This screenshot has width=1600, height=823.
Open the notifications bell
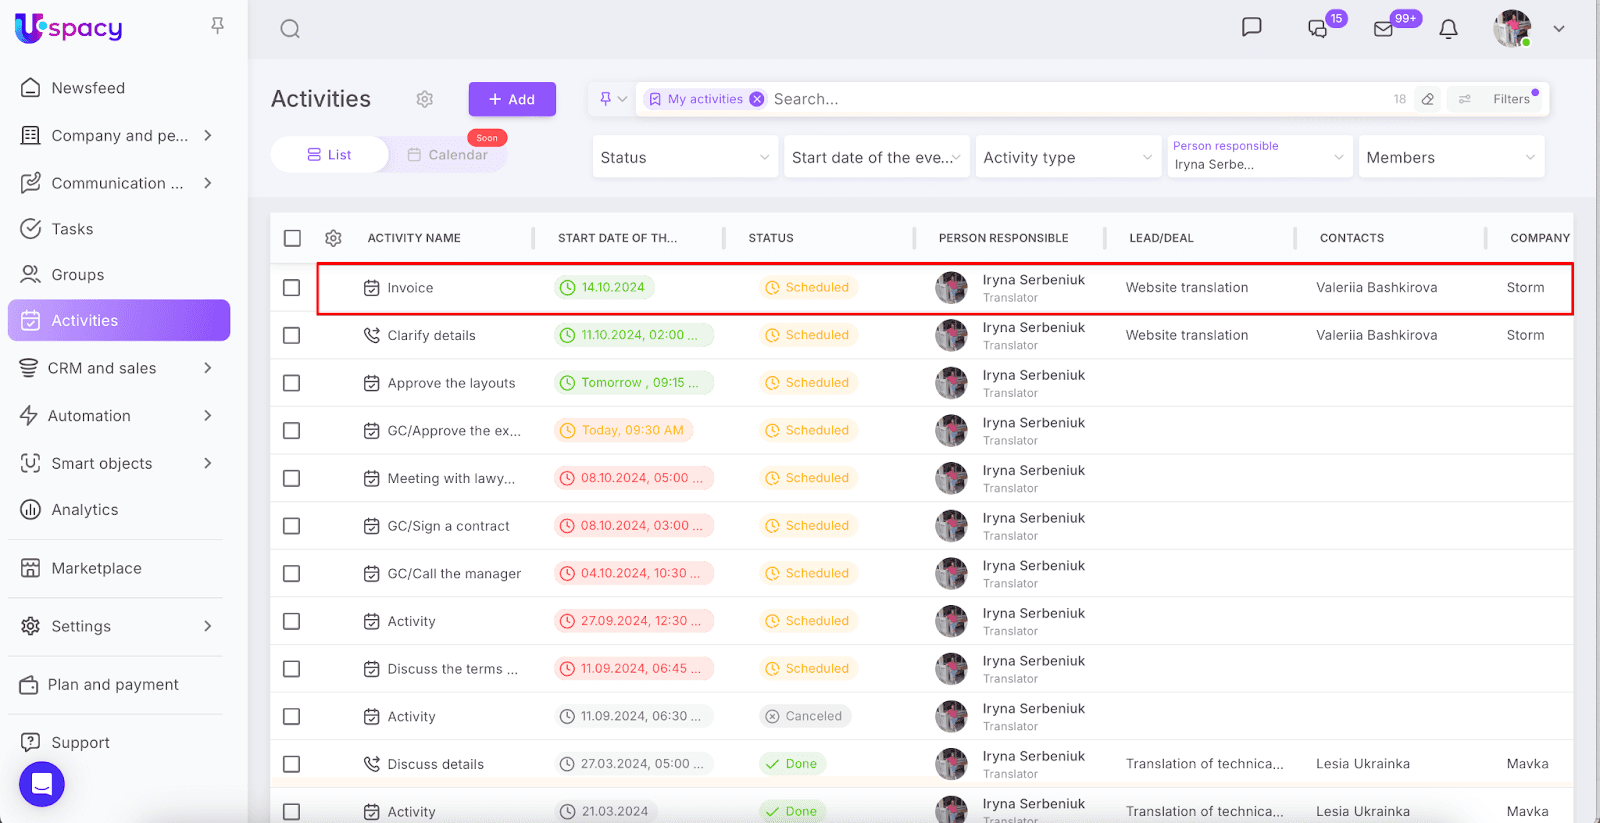tap(1448, 29)
